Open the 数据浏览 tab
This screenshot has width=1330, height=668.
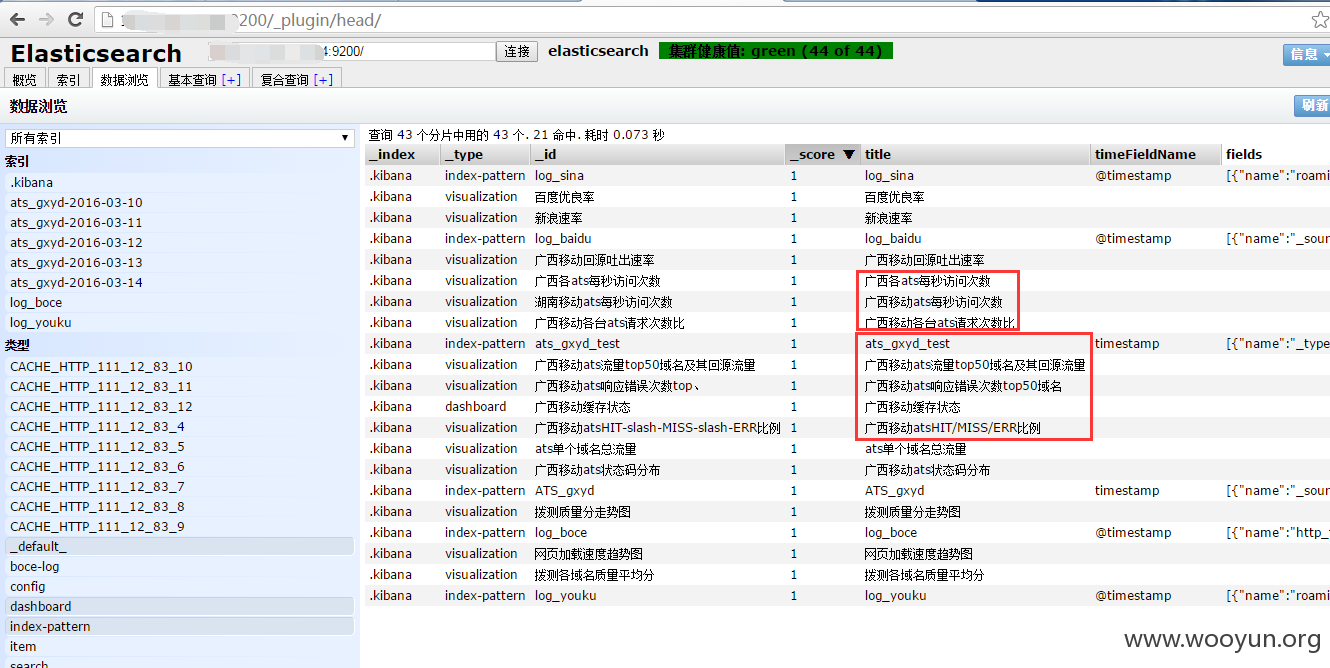click(124, 80)
